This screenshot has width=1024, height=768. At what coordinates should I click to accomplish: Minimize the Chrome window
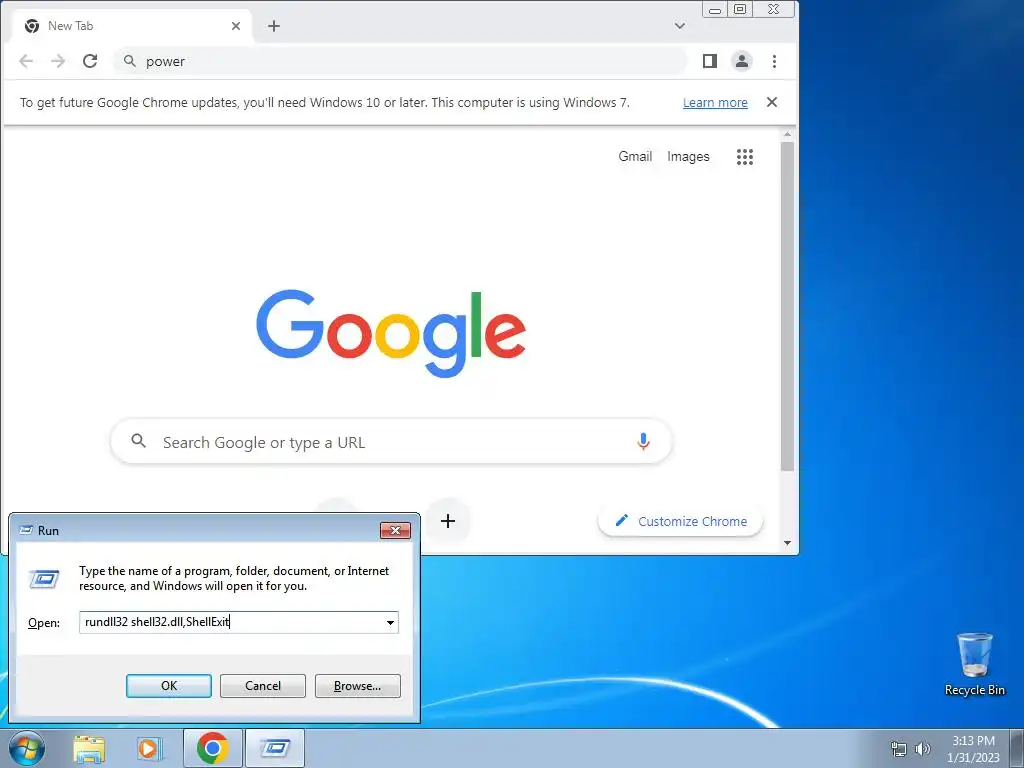pyautogui.click(x=716, y=9)
